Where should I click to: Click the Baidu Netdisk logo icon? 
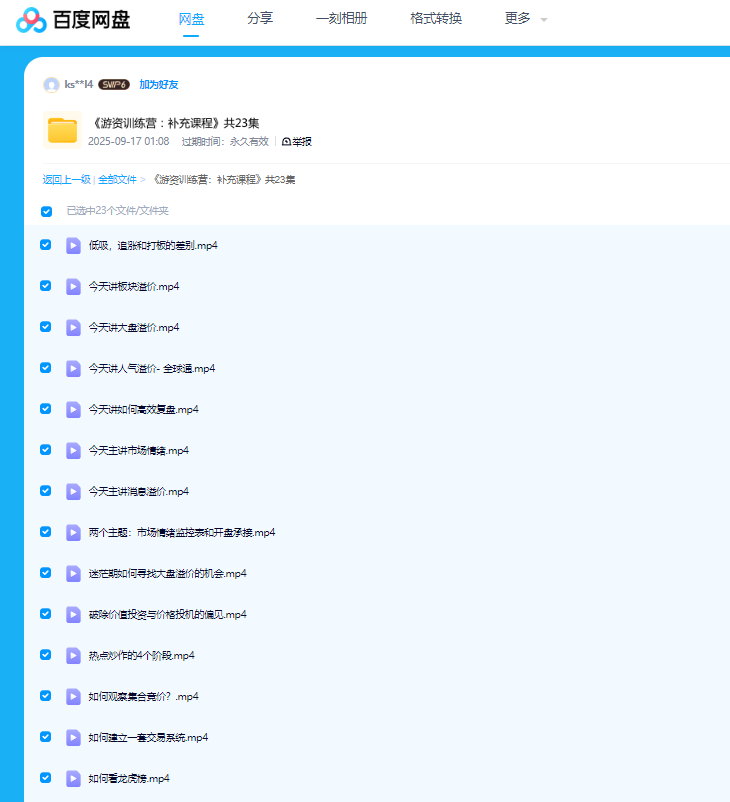[x=31, y=20]
